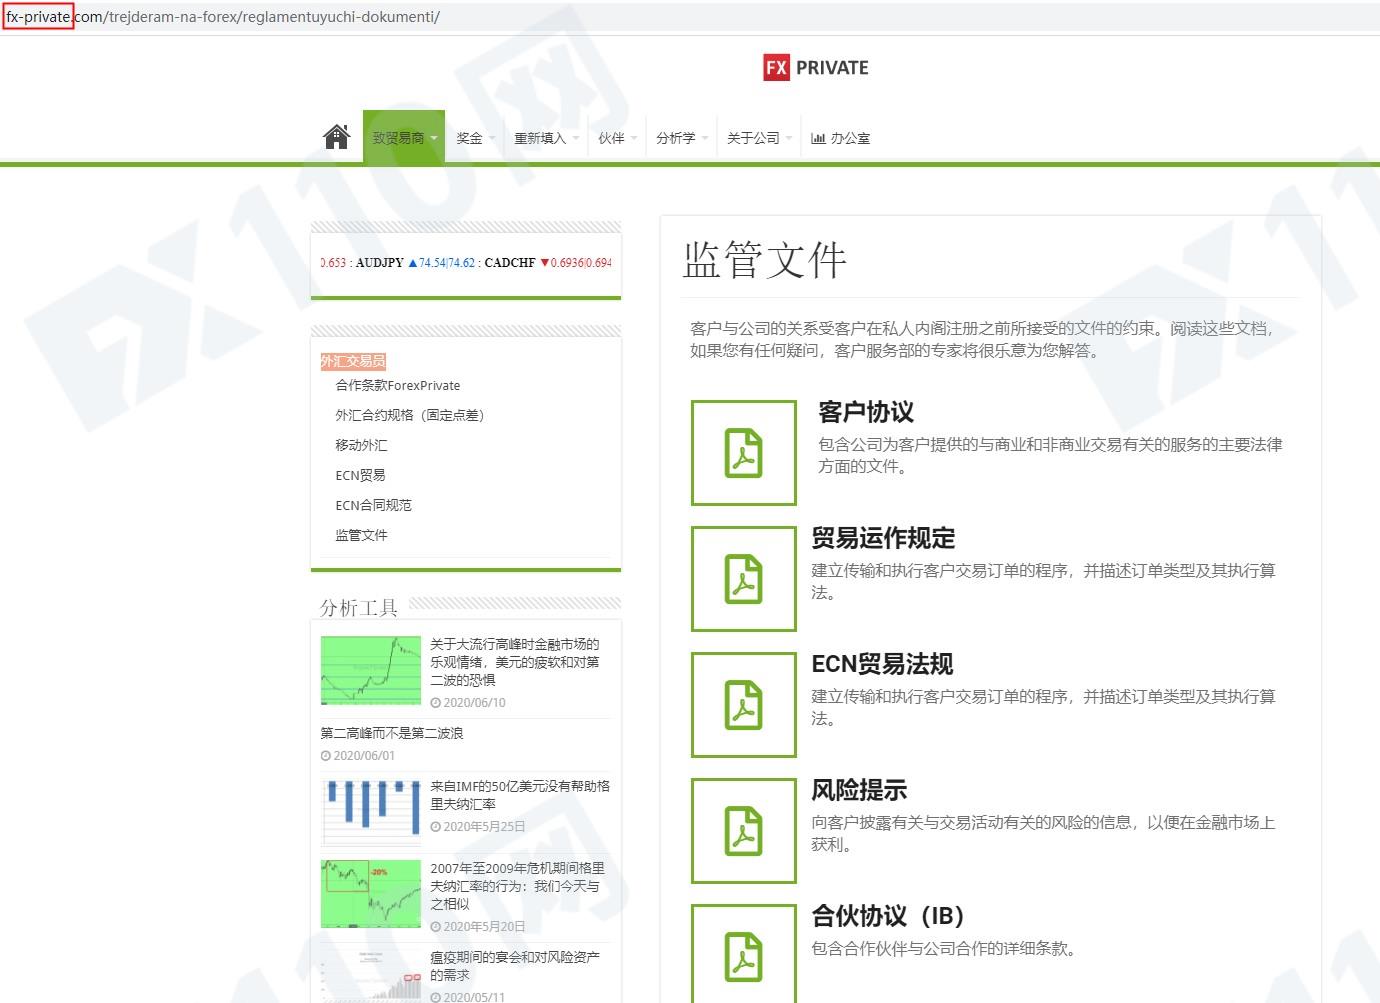The image size is (1380, 1003).
Task: Open article 瘟疫期间的宴会和对风险资产的需求
Action: (515, 966)
